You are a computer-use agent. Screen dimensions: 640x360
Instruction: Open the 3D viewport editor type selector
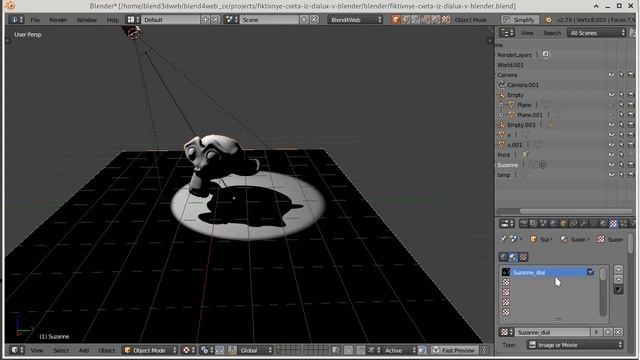pos(17,350)
